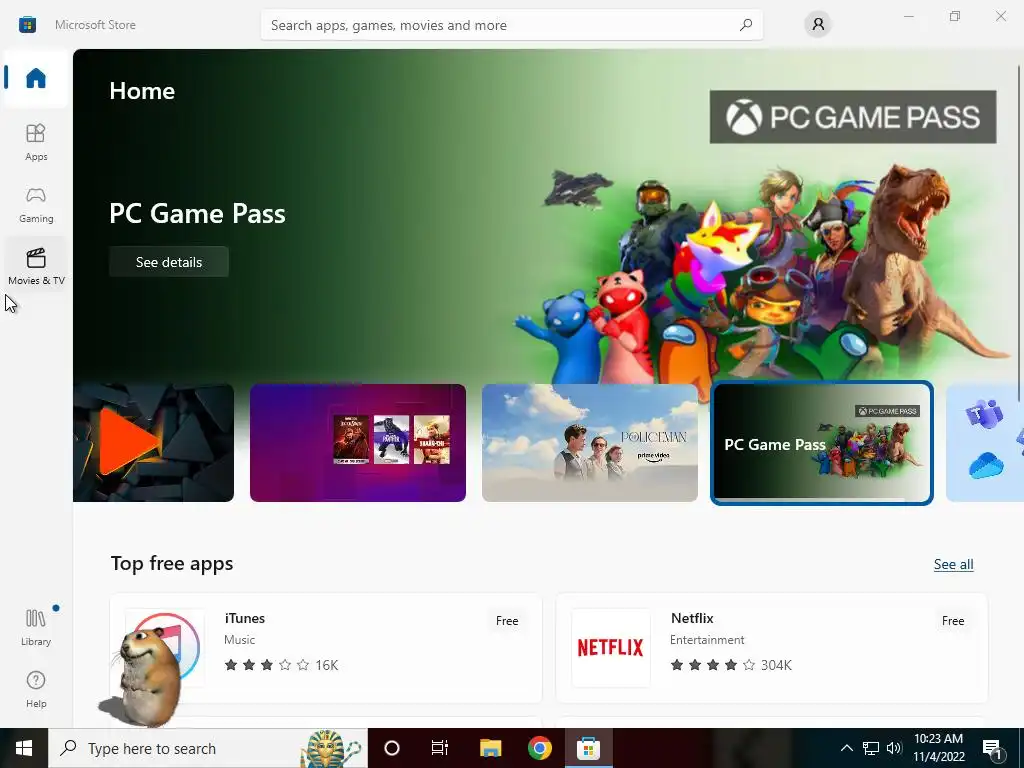Screen dimensions: 1024x768
Task: Open the Home tab in sidebar
Action: click(x=36, y=78)
